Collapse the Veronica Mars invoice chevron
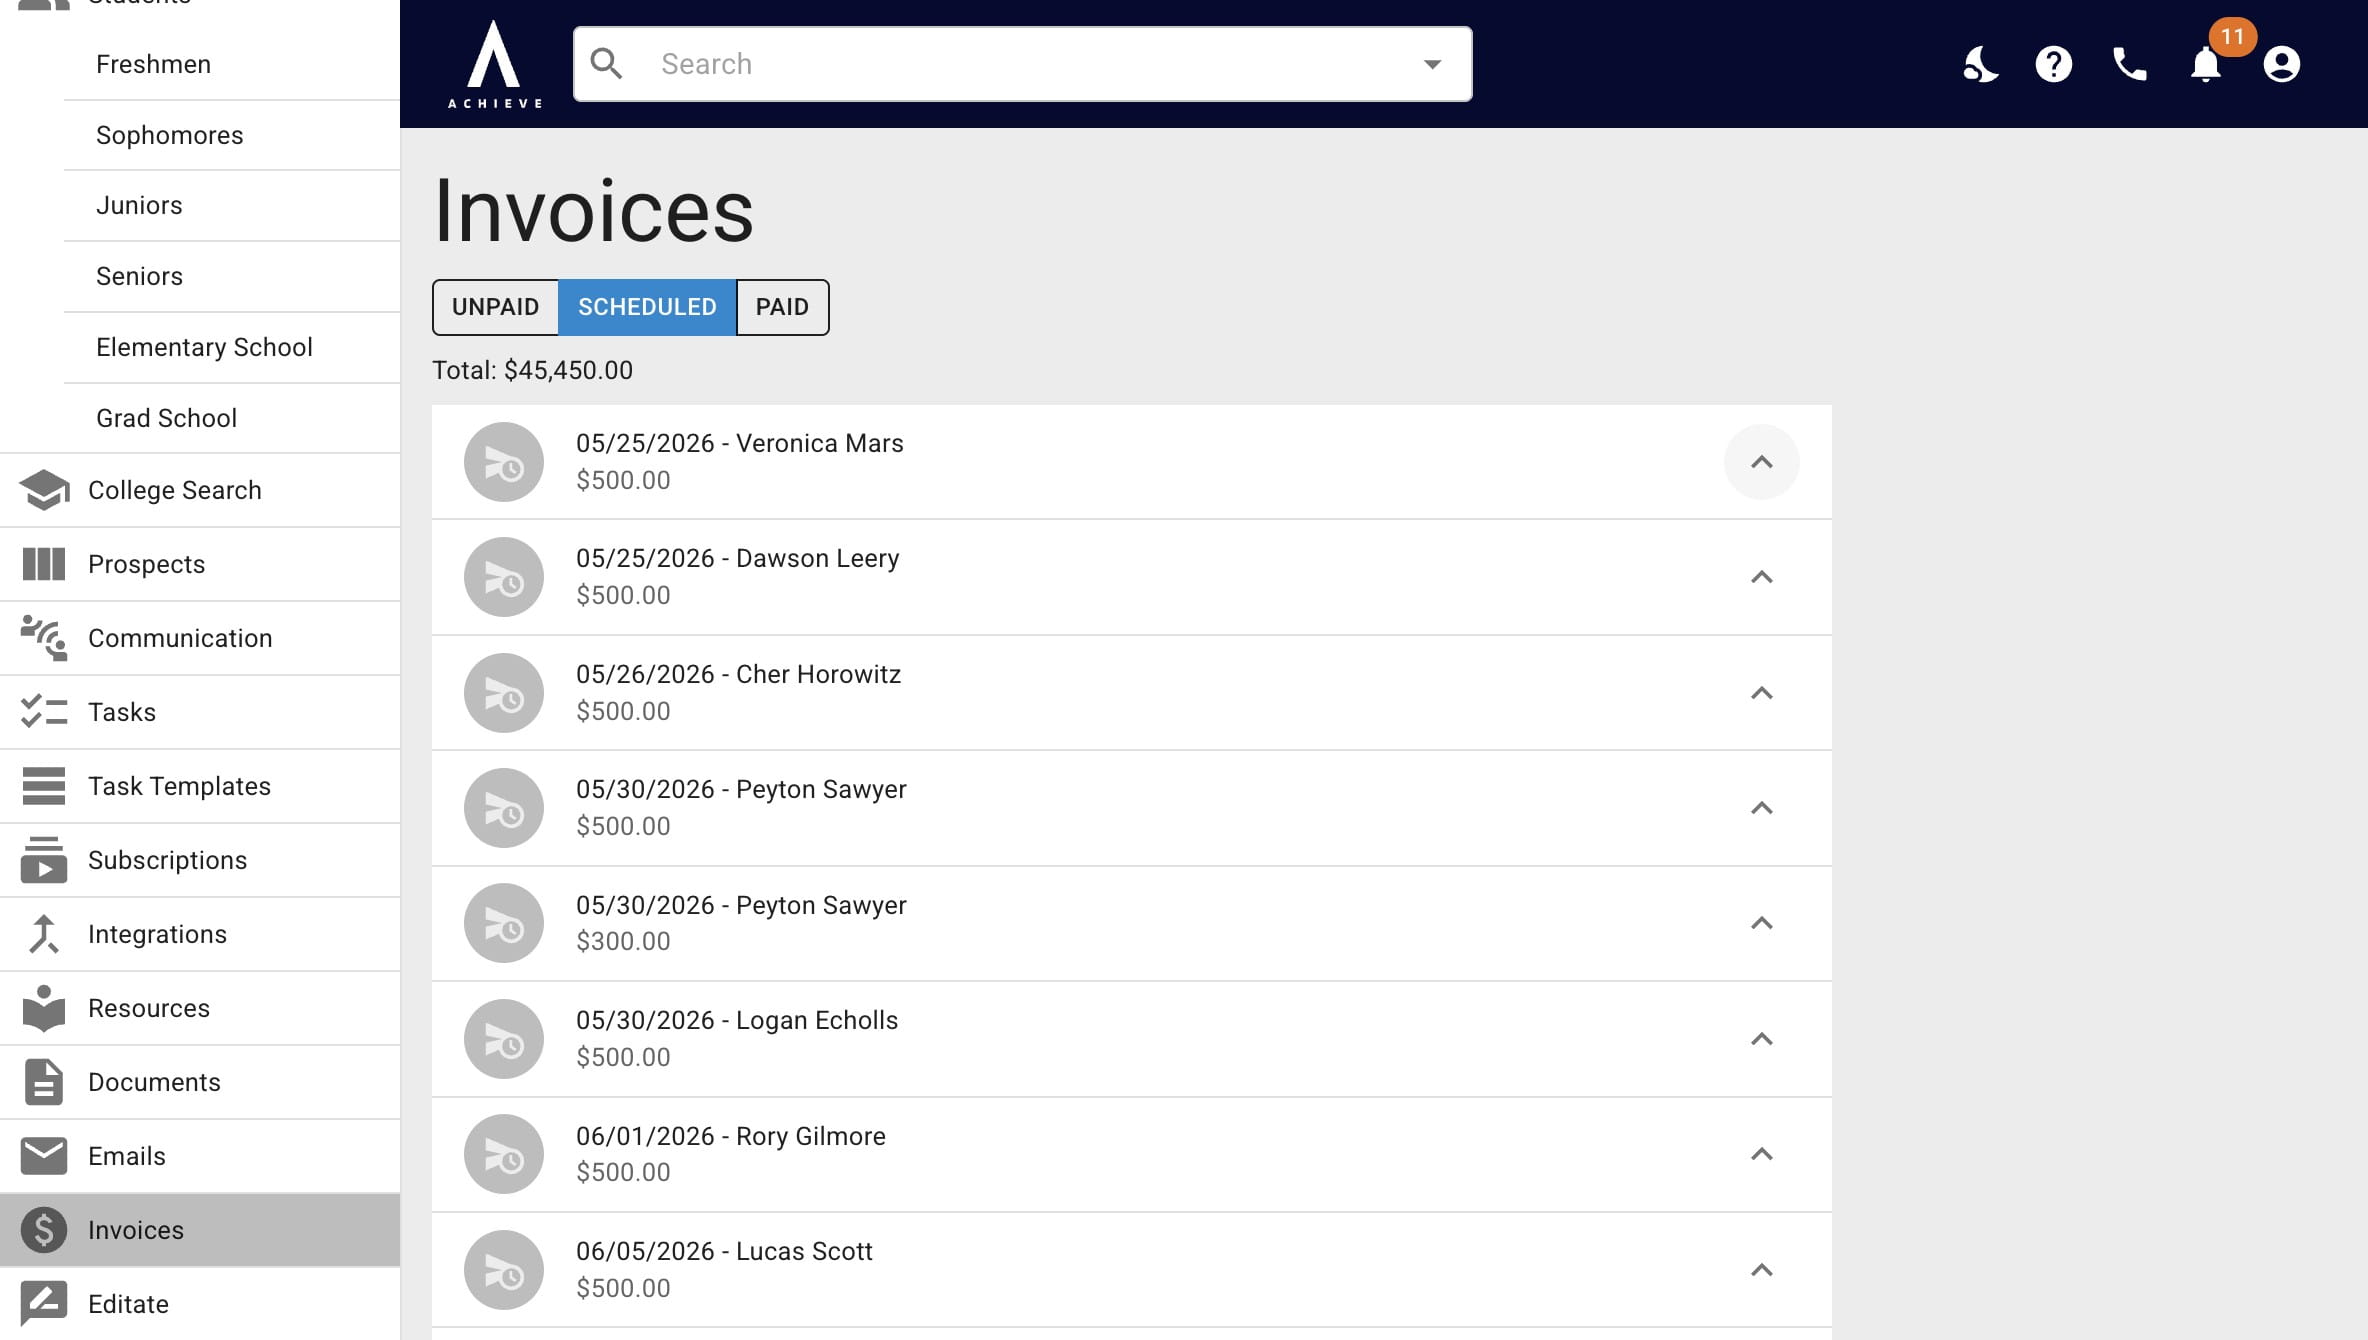Image resolution: width=2368 pixels, height=1340 pixels. coord(1762,462)
